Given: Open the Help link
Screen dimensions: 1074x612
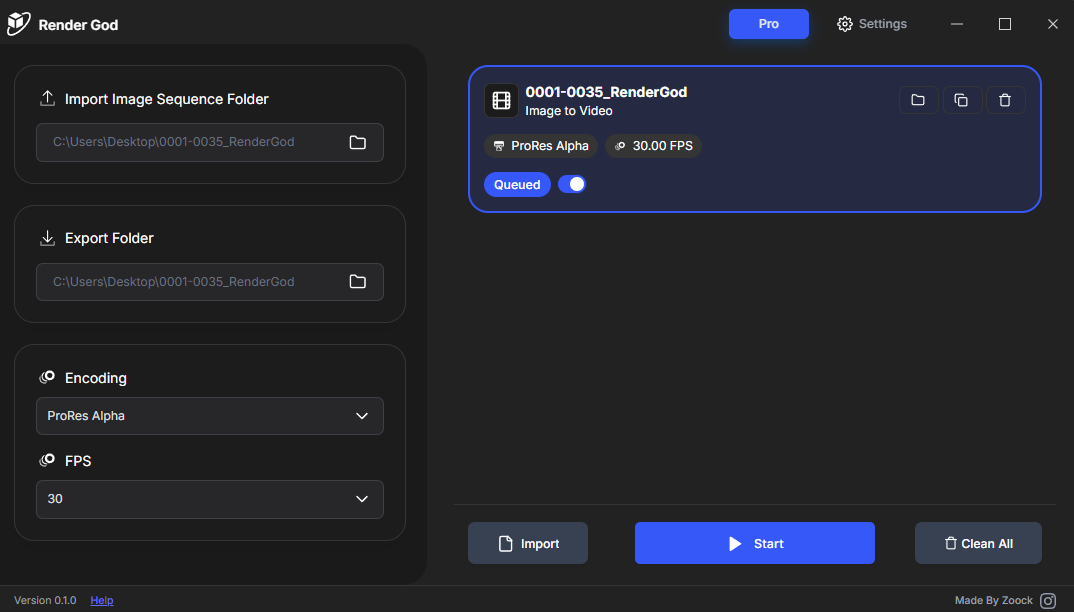Looking at the screenshot, I should [101, 600].
